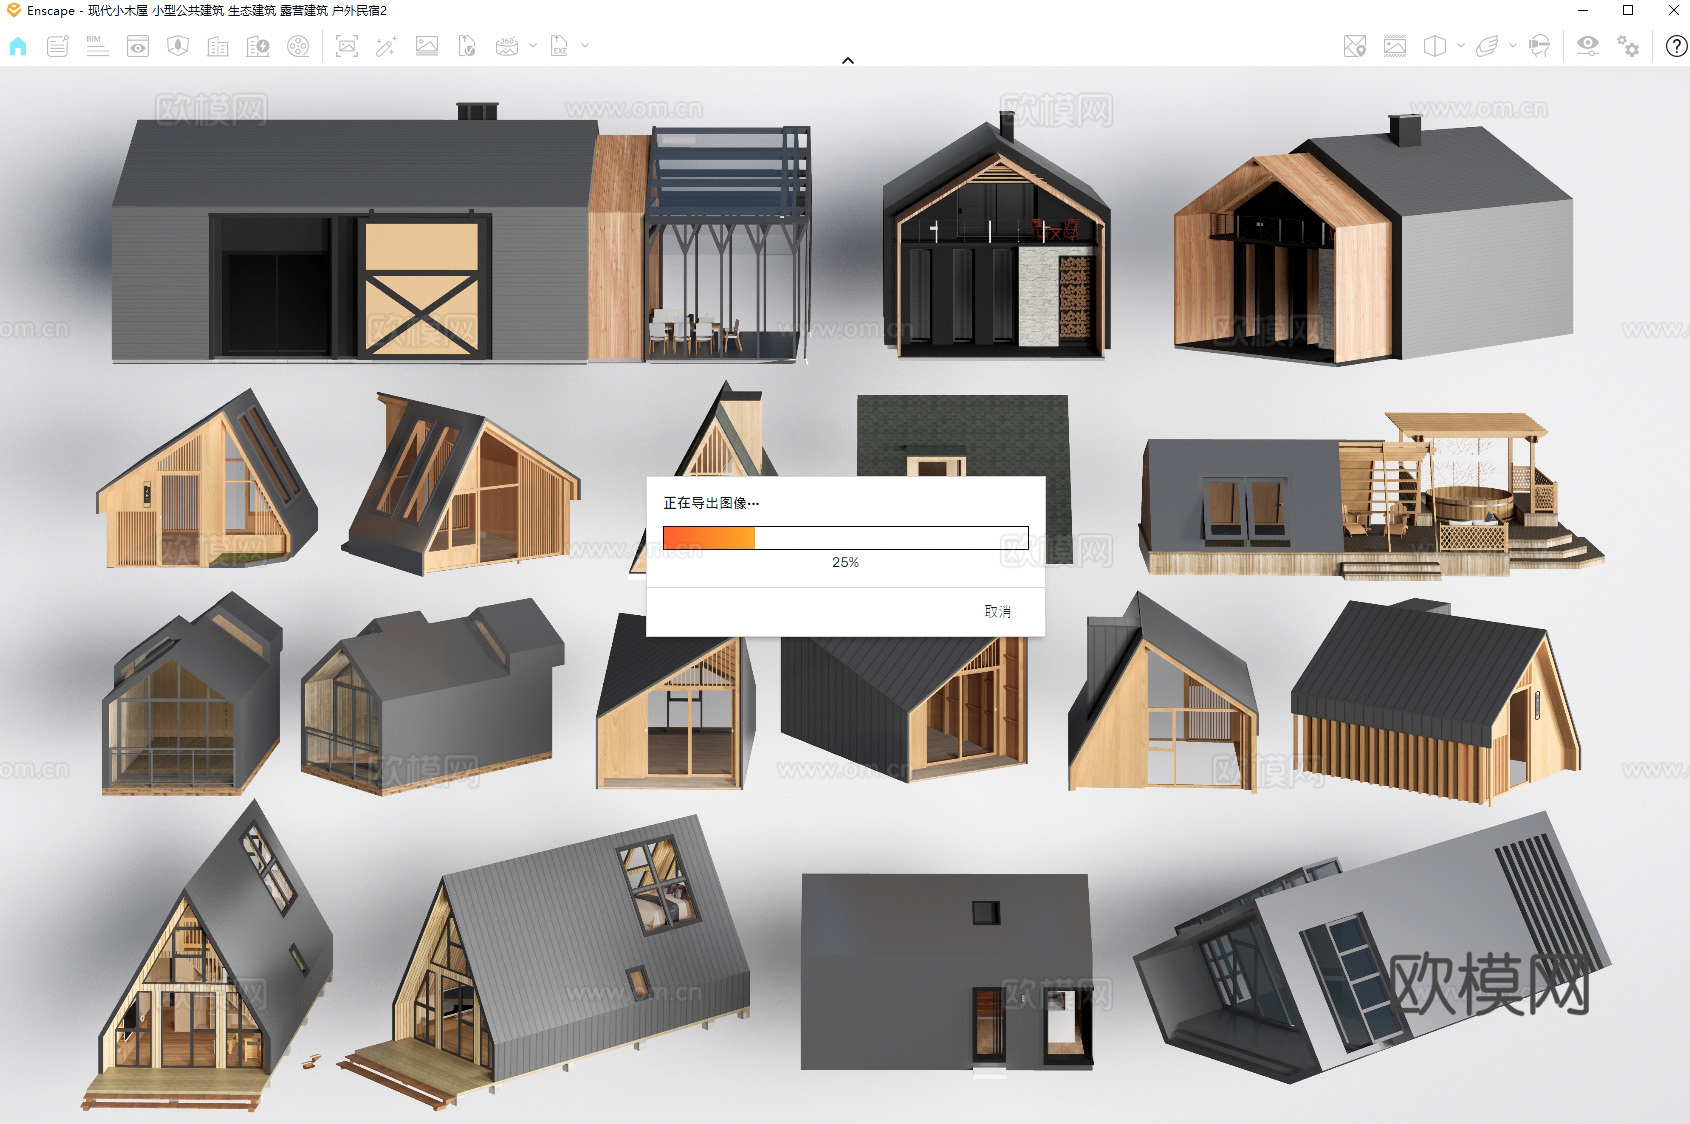Click the batch rendering image icon

(x=427, y=46)
